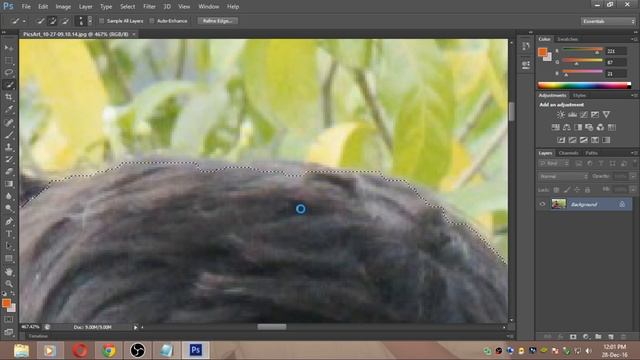
Task: Select the Gradient tool
Action: [9, 184]
